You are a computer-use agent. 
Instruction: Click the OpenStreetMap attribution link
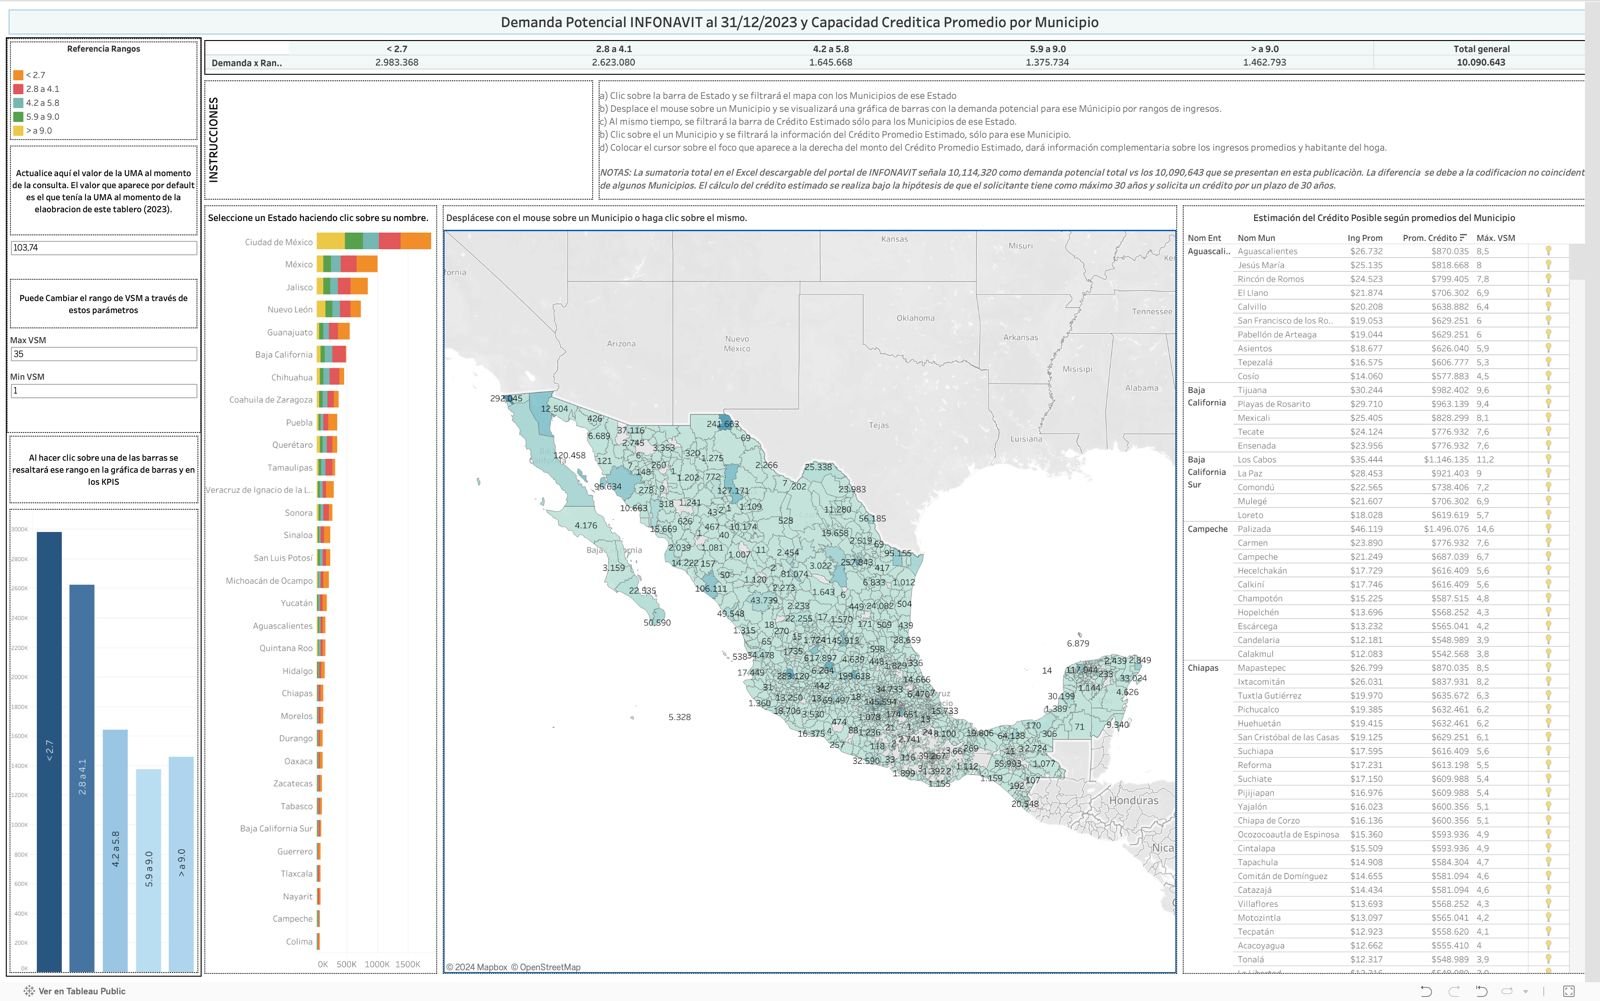click(545, 967)
